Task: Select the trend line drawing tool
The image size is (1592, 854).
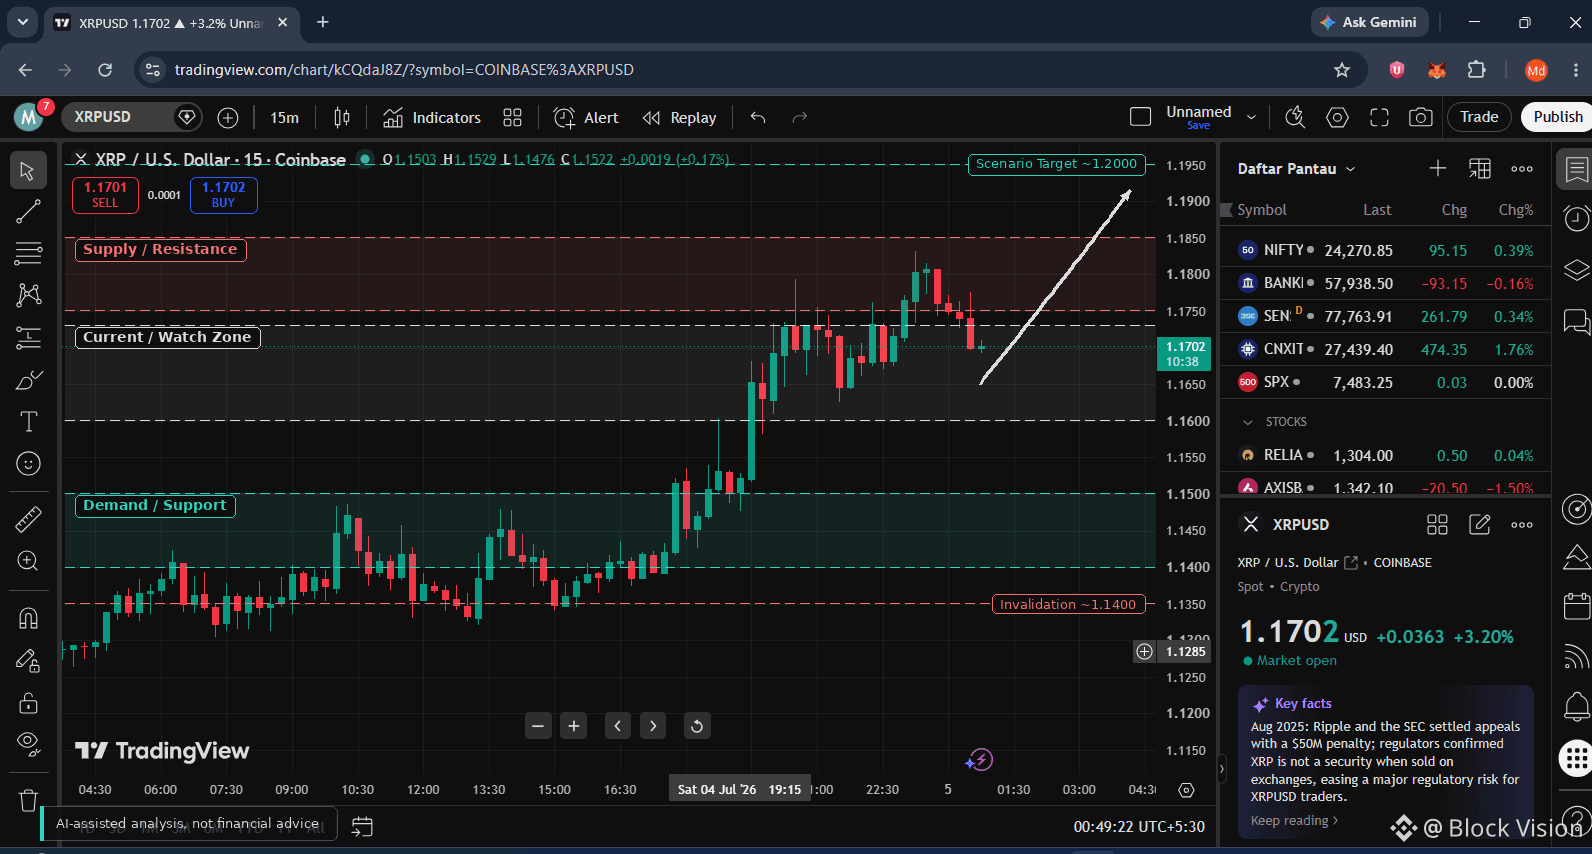Action: coord(28,211)
